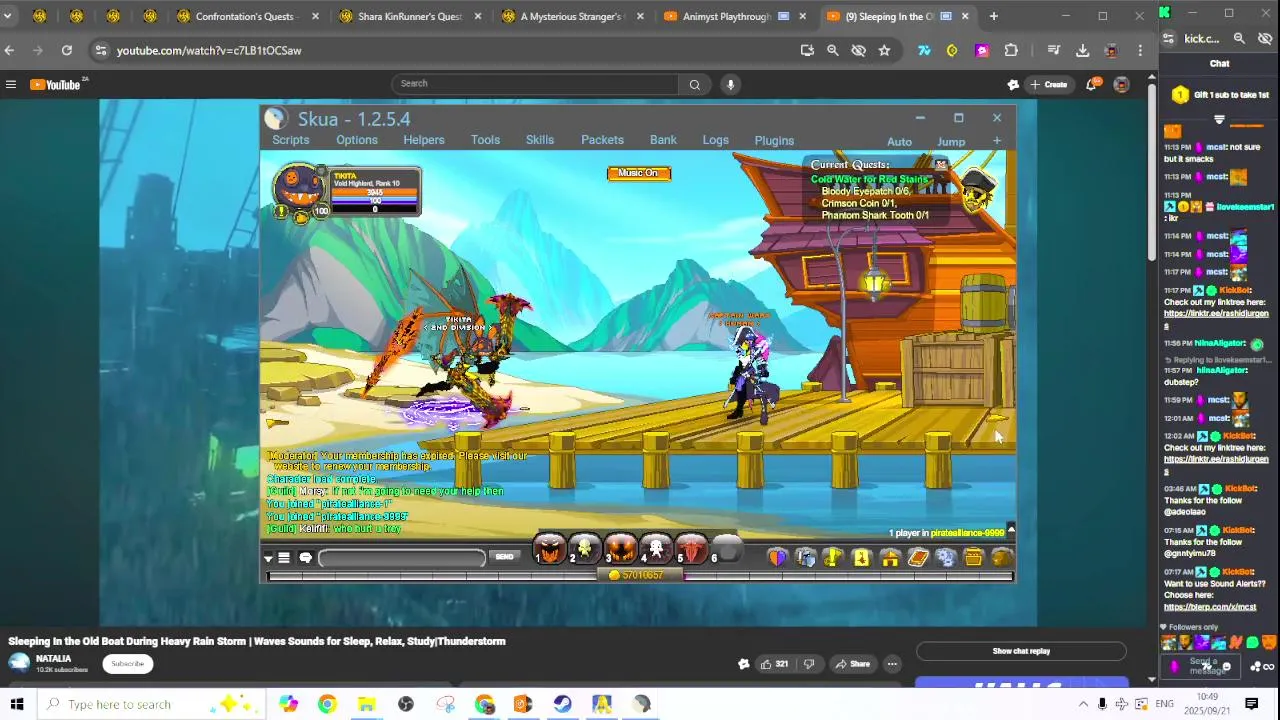The width and height of the screenshot is (1280, 720).
Task: Open File Explorer from the taskbar
Action: [366, 704]
